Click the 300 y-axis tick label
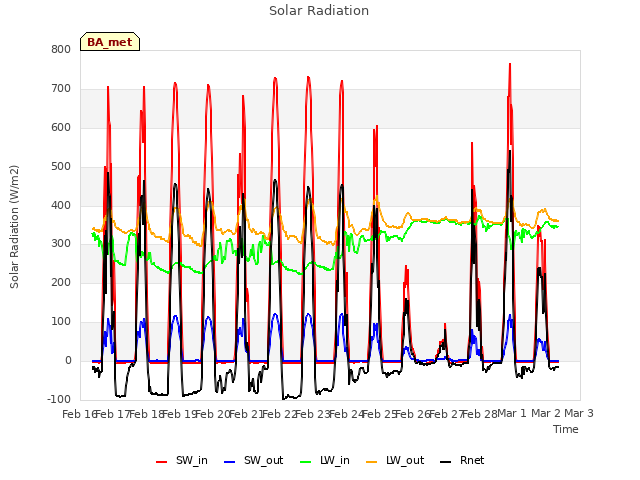 (x=61, y=244)
